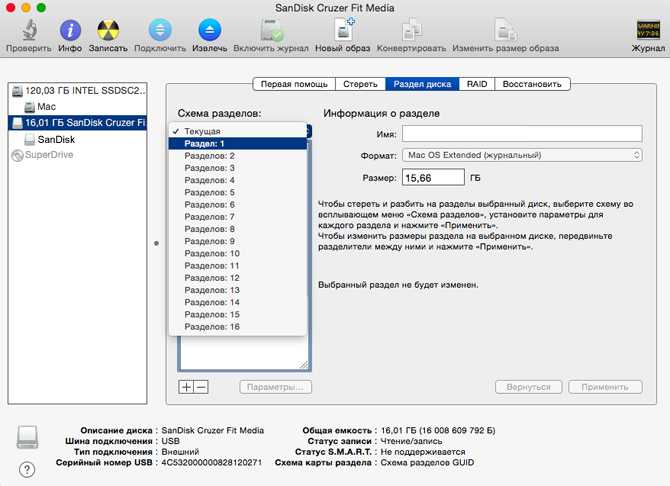Choose Разделов: 10 in the scheme menu
Image resolution: width=670 pixels, height=486 pixels.
(x=238, y=253)
